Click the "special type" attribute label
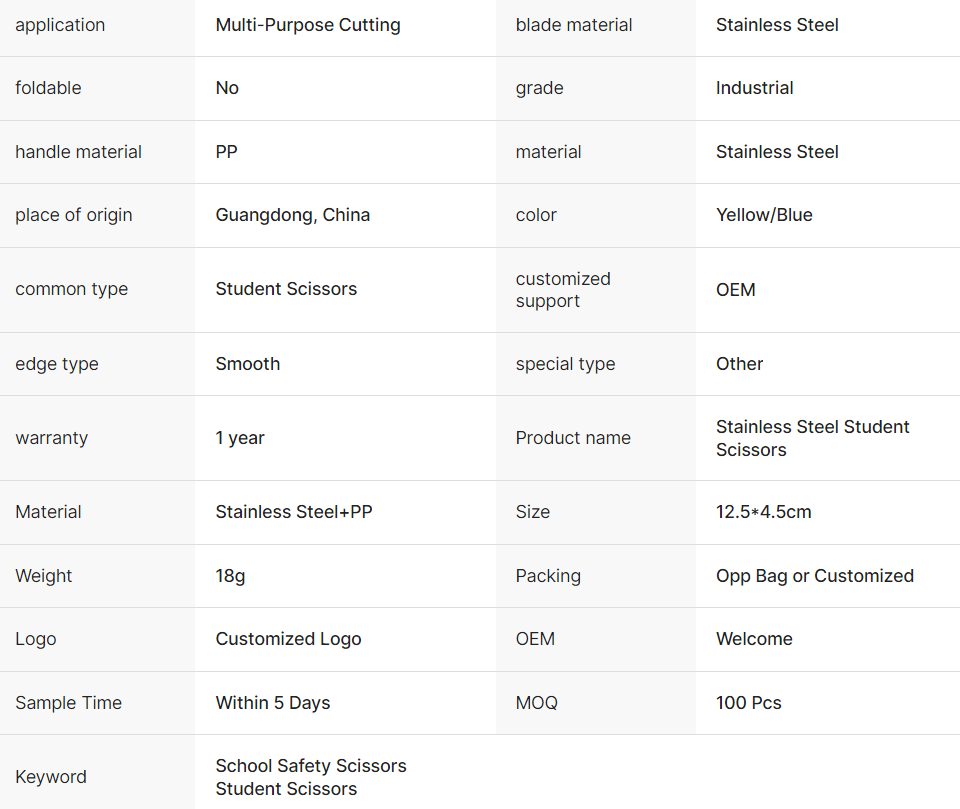The width and height of the screenshot is (960, 809). click(x=565, y=364)
